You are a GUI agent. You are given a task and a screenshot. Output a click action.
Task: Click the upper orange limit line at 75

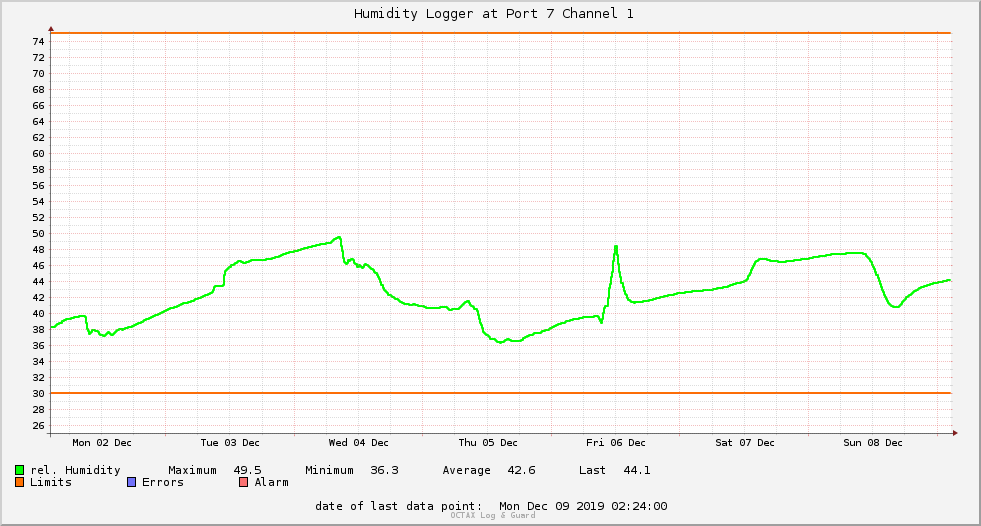tap(501, 33)
